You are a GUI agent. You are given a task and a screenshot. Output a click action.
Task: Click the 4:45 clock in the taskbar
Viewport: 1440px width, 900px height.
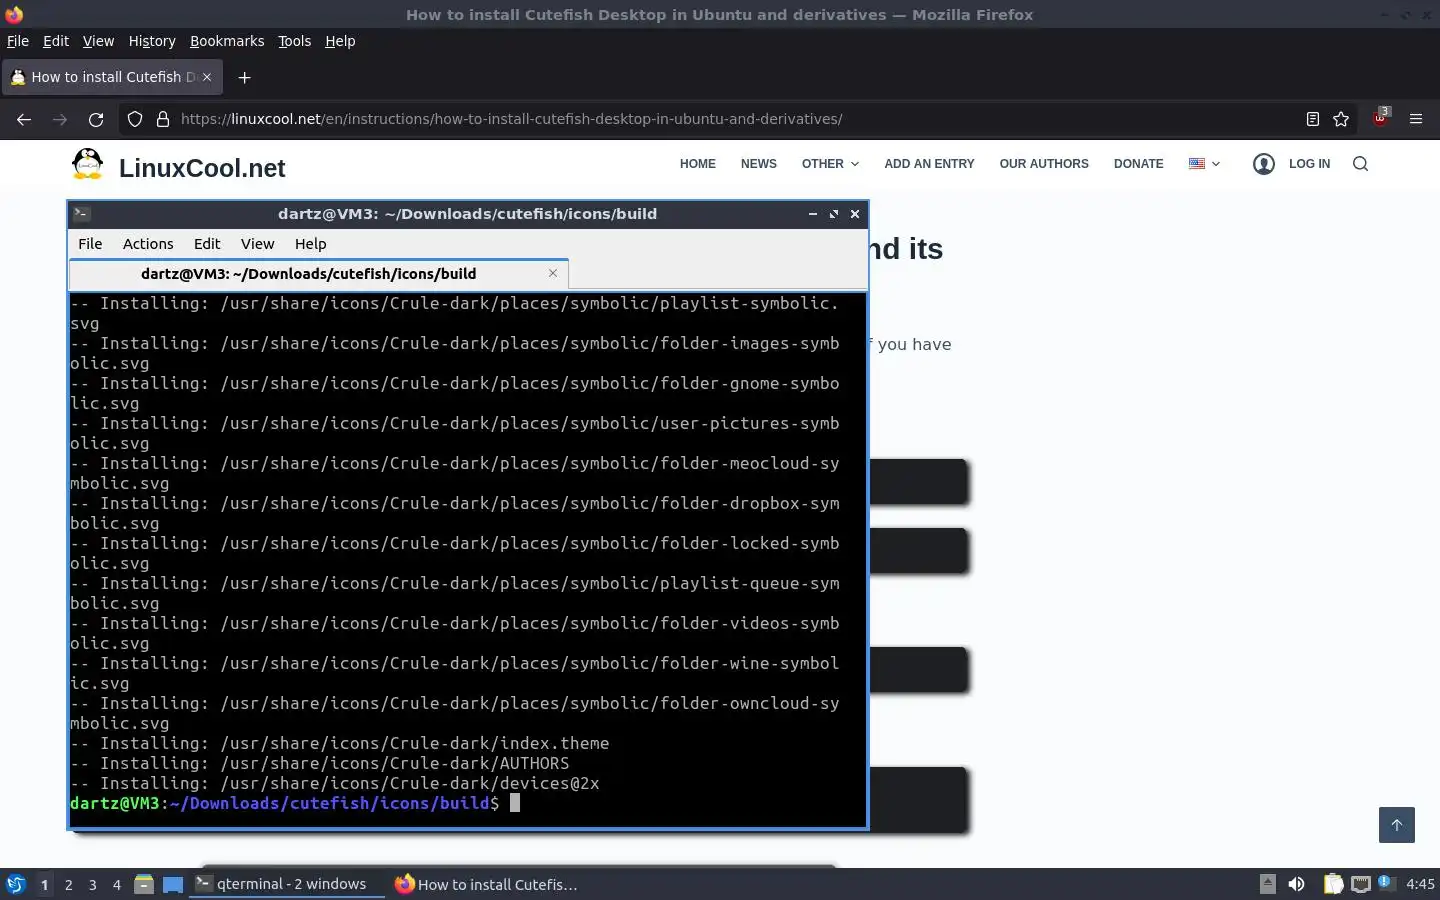(x=1420, y=884)
